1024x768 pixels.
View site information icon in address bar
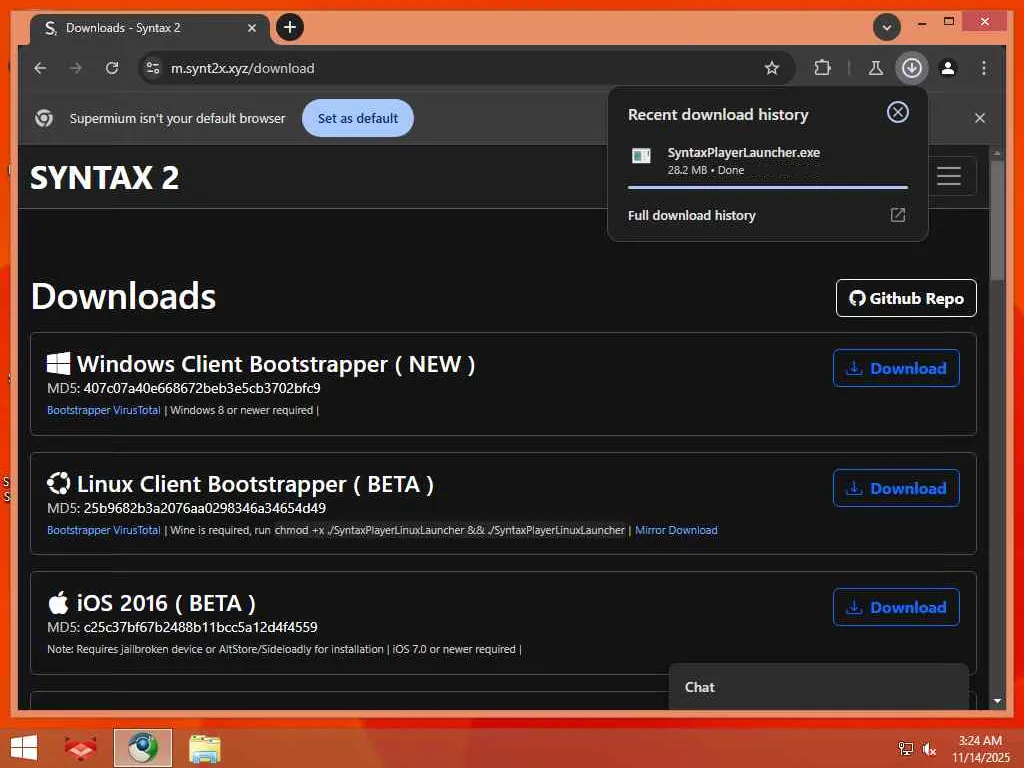(153, 68)
